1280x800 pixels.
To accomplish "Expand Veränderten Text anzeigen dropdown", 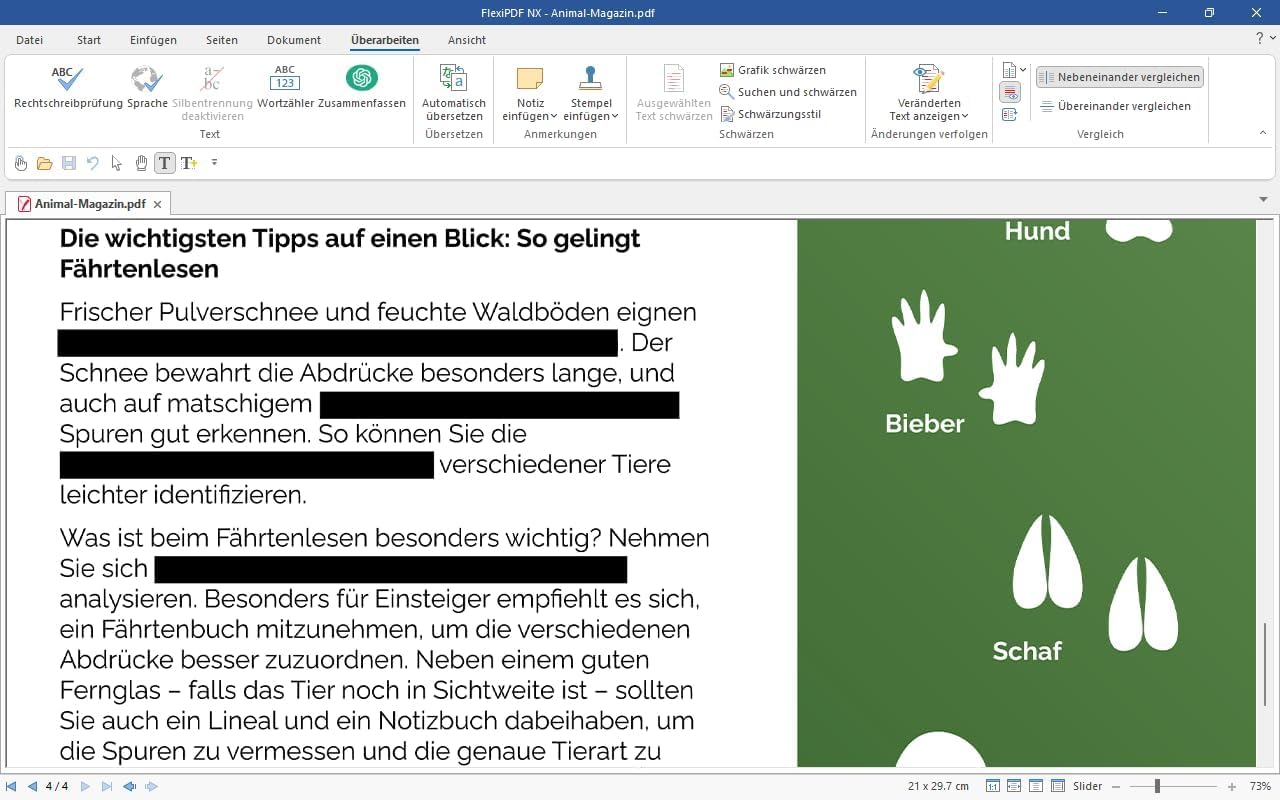I will click(x=965, y=116).
